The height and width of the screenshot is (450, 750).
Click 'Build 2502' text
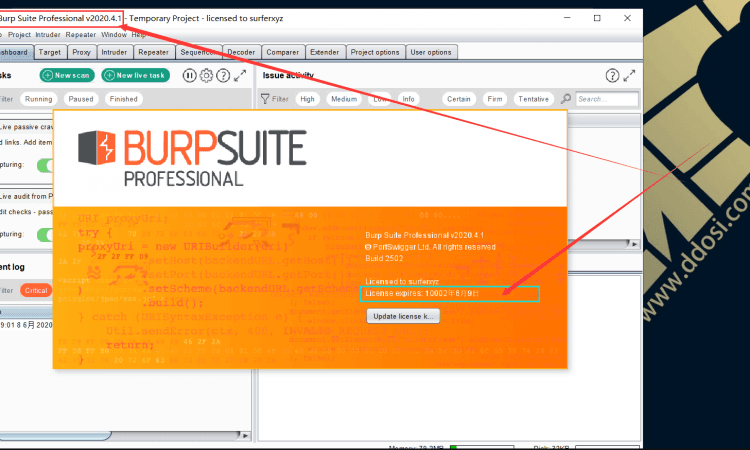click(384, 258)
